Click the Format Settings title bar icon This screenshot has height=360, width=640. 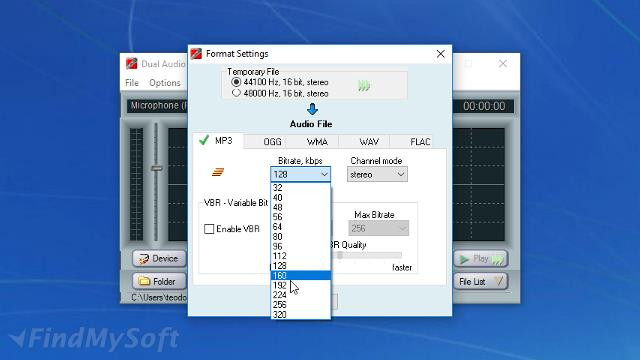(x=196, y=54)
